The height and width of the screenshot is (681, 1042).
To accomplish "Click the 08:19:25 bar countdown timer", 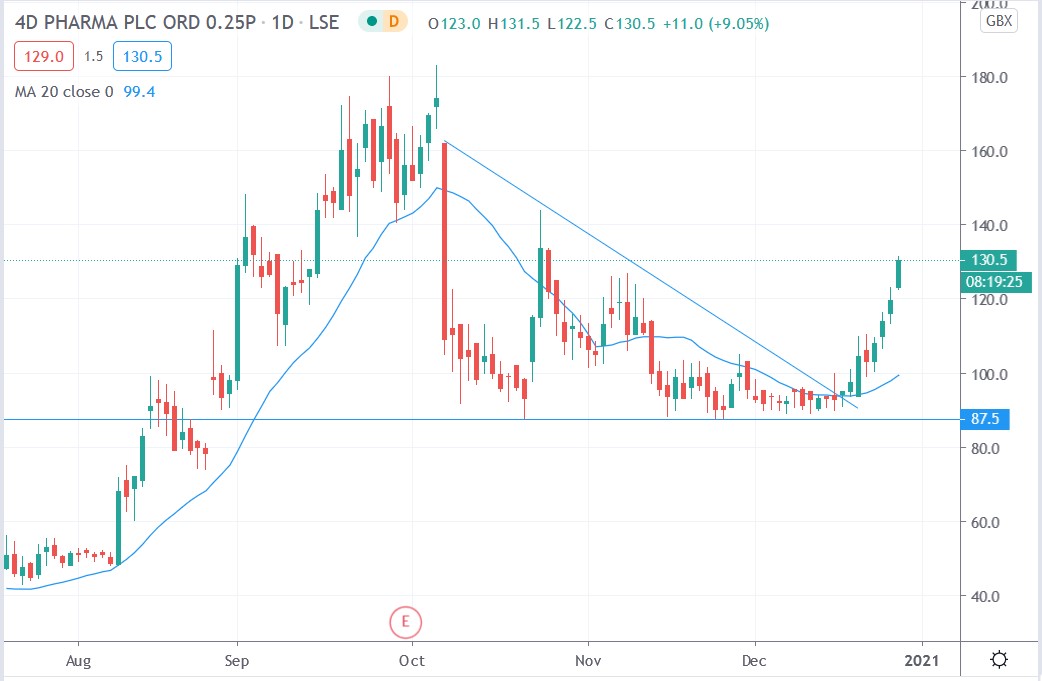I will (x=993, y=282).
